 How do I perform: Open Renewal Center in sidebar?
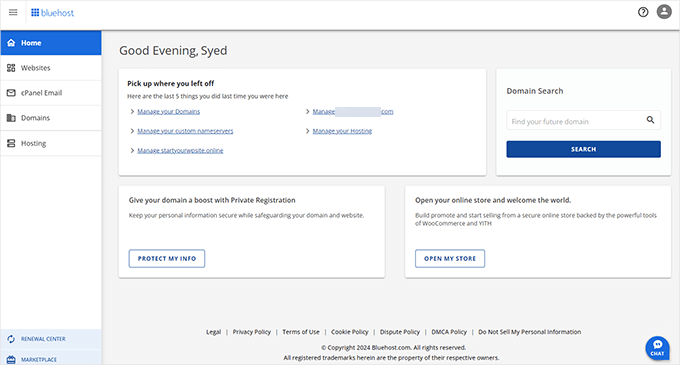click(x=51, y=339)
